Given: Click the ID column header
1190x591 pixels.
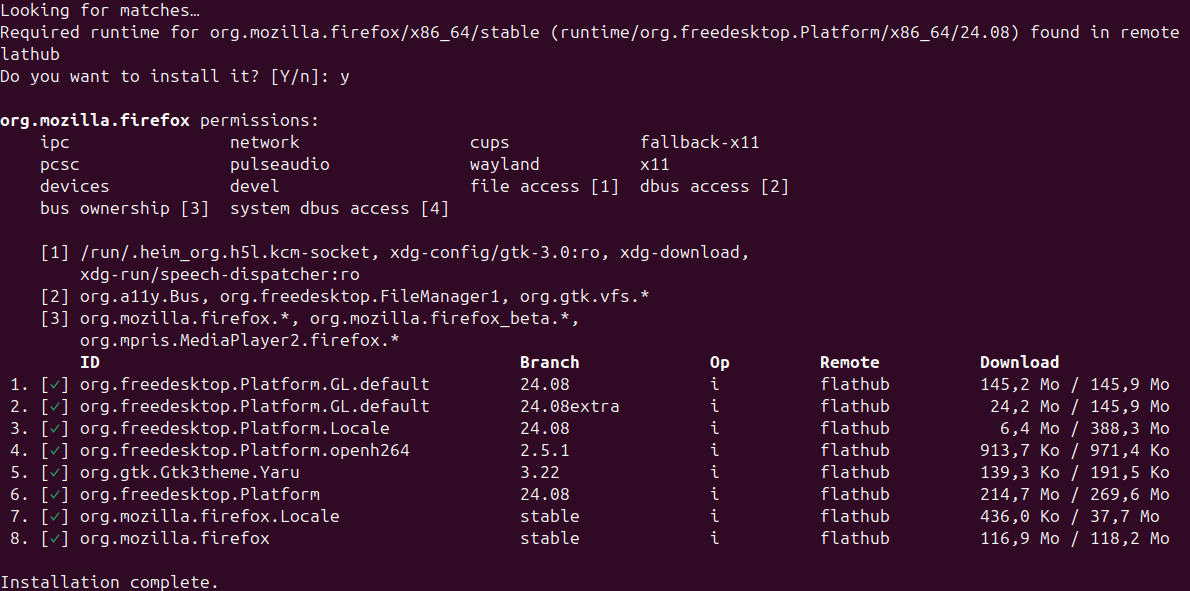Looking at the screenshot, I should tap(90, 362).
